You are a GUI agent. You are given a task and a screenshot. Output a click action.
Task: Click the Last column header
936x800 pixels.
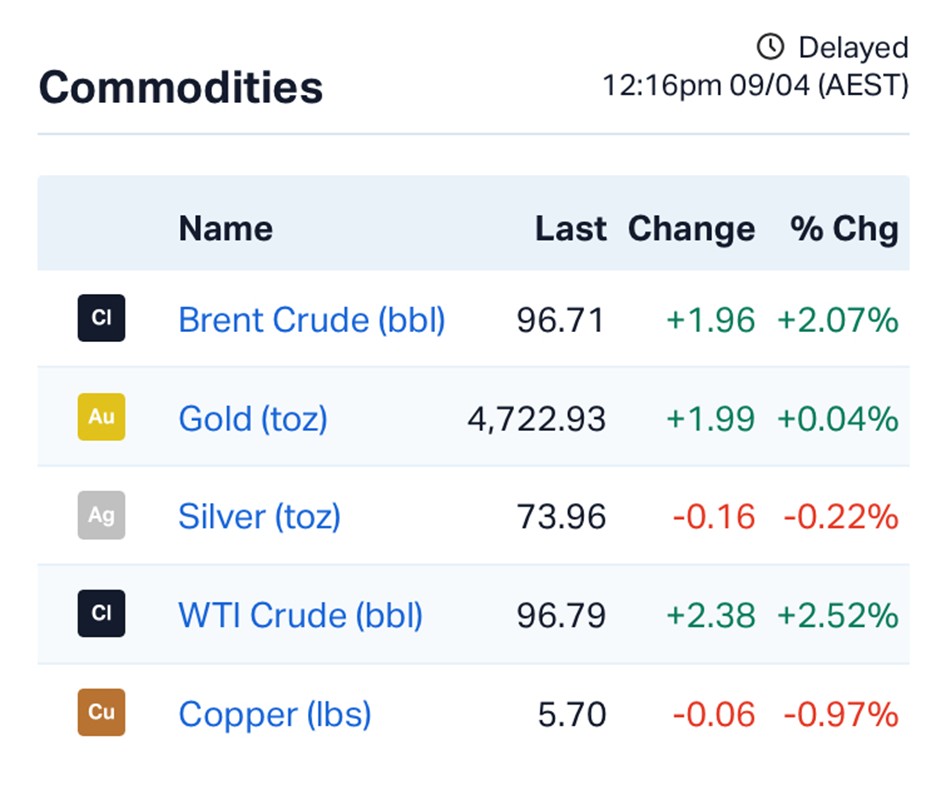[570, 229]
